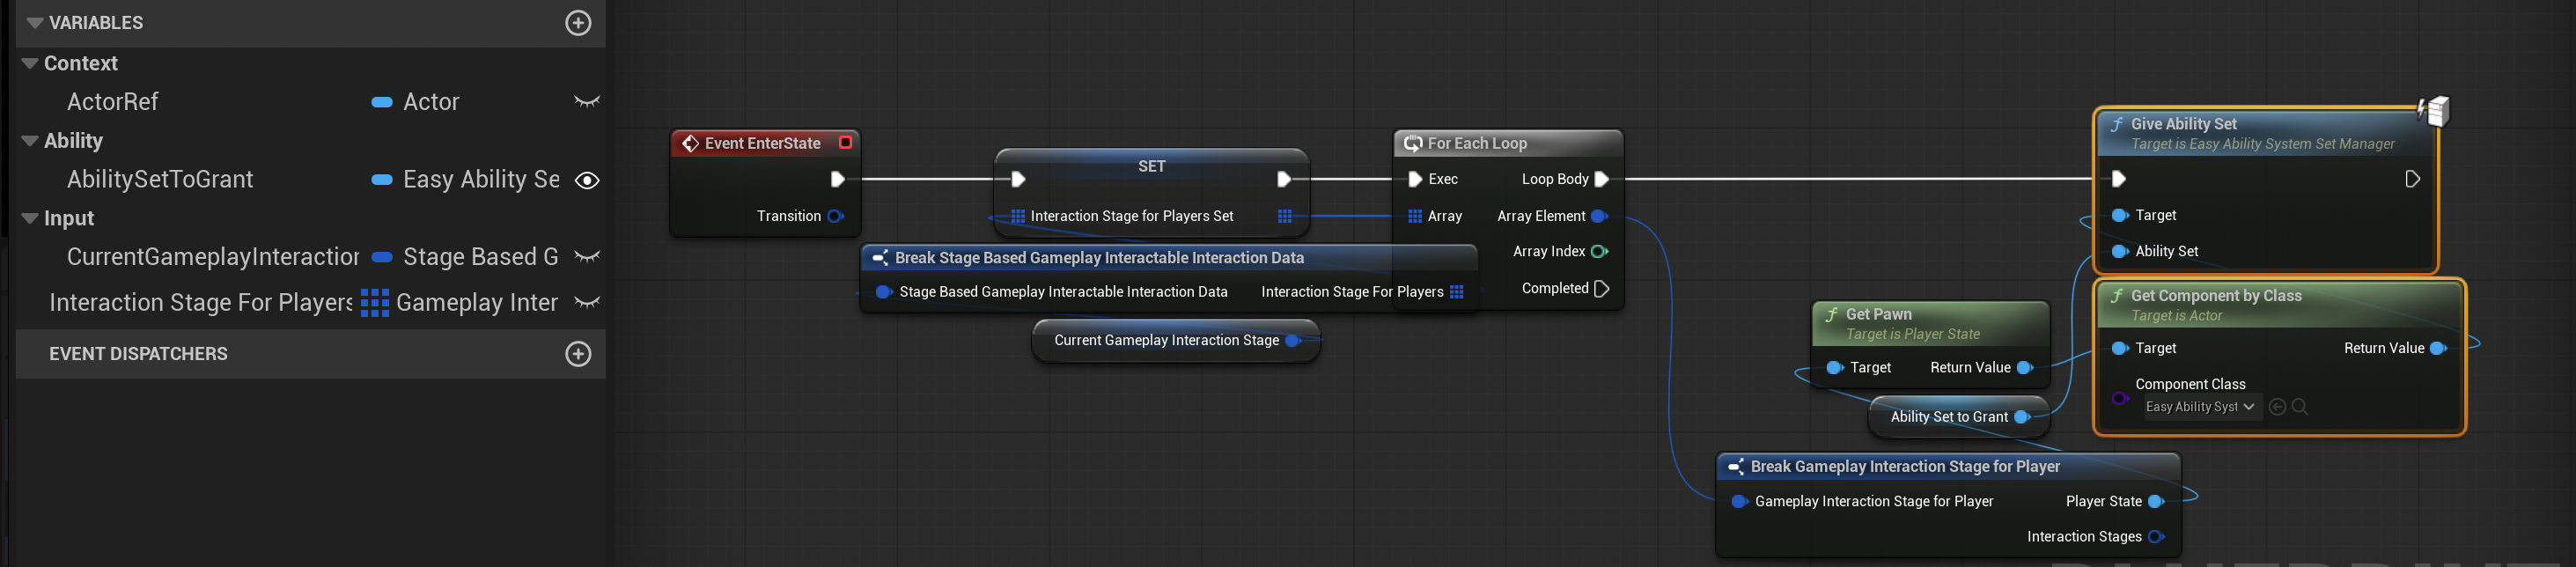Collapse the VARIABLES section
The height and width of the screenshot is (567, 2576).
(35, 23)
